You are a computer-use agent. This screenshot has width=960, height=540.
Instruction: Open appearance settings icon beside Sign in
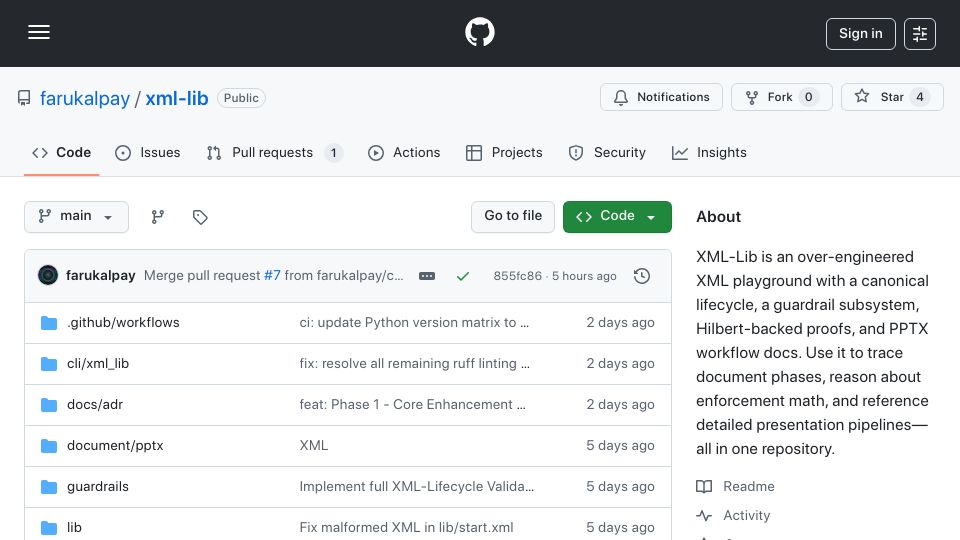[x=920, y=34]
